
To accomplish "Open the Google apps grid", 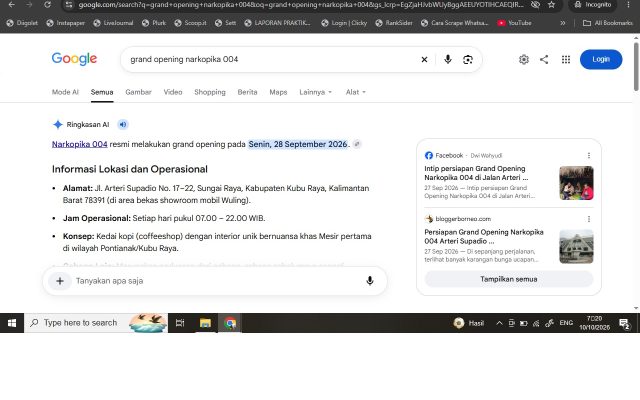I will 566,60.
